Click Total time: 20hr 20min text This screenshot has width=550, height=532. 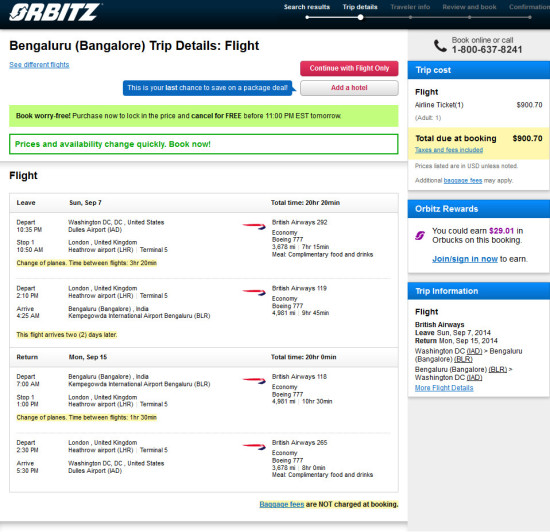click(305, 203)
